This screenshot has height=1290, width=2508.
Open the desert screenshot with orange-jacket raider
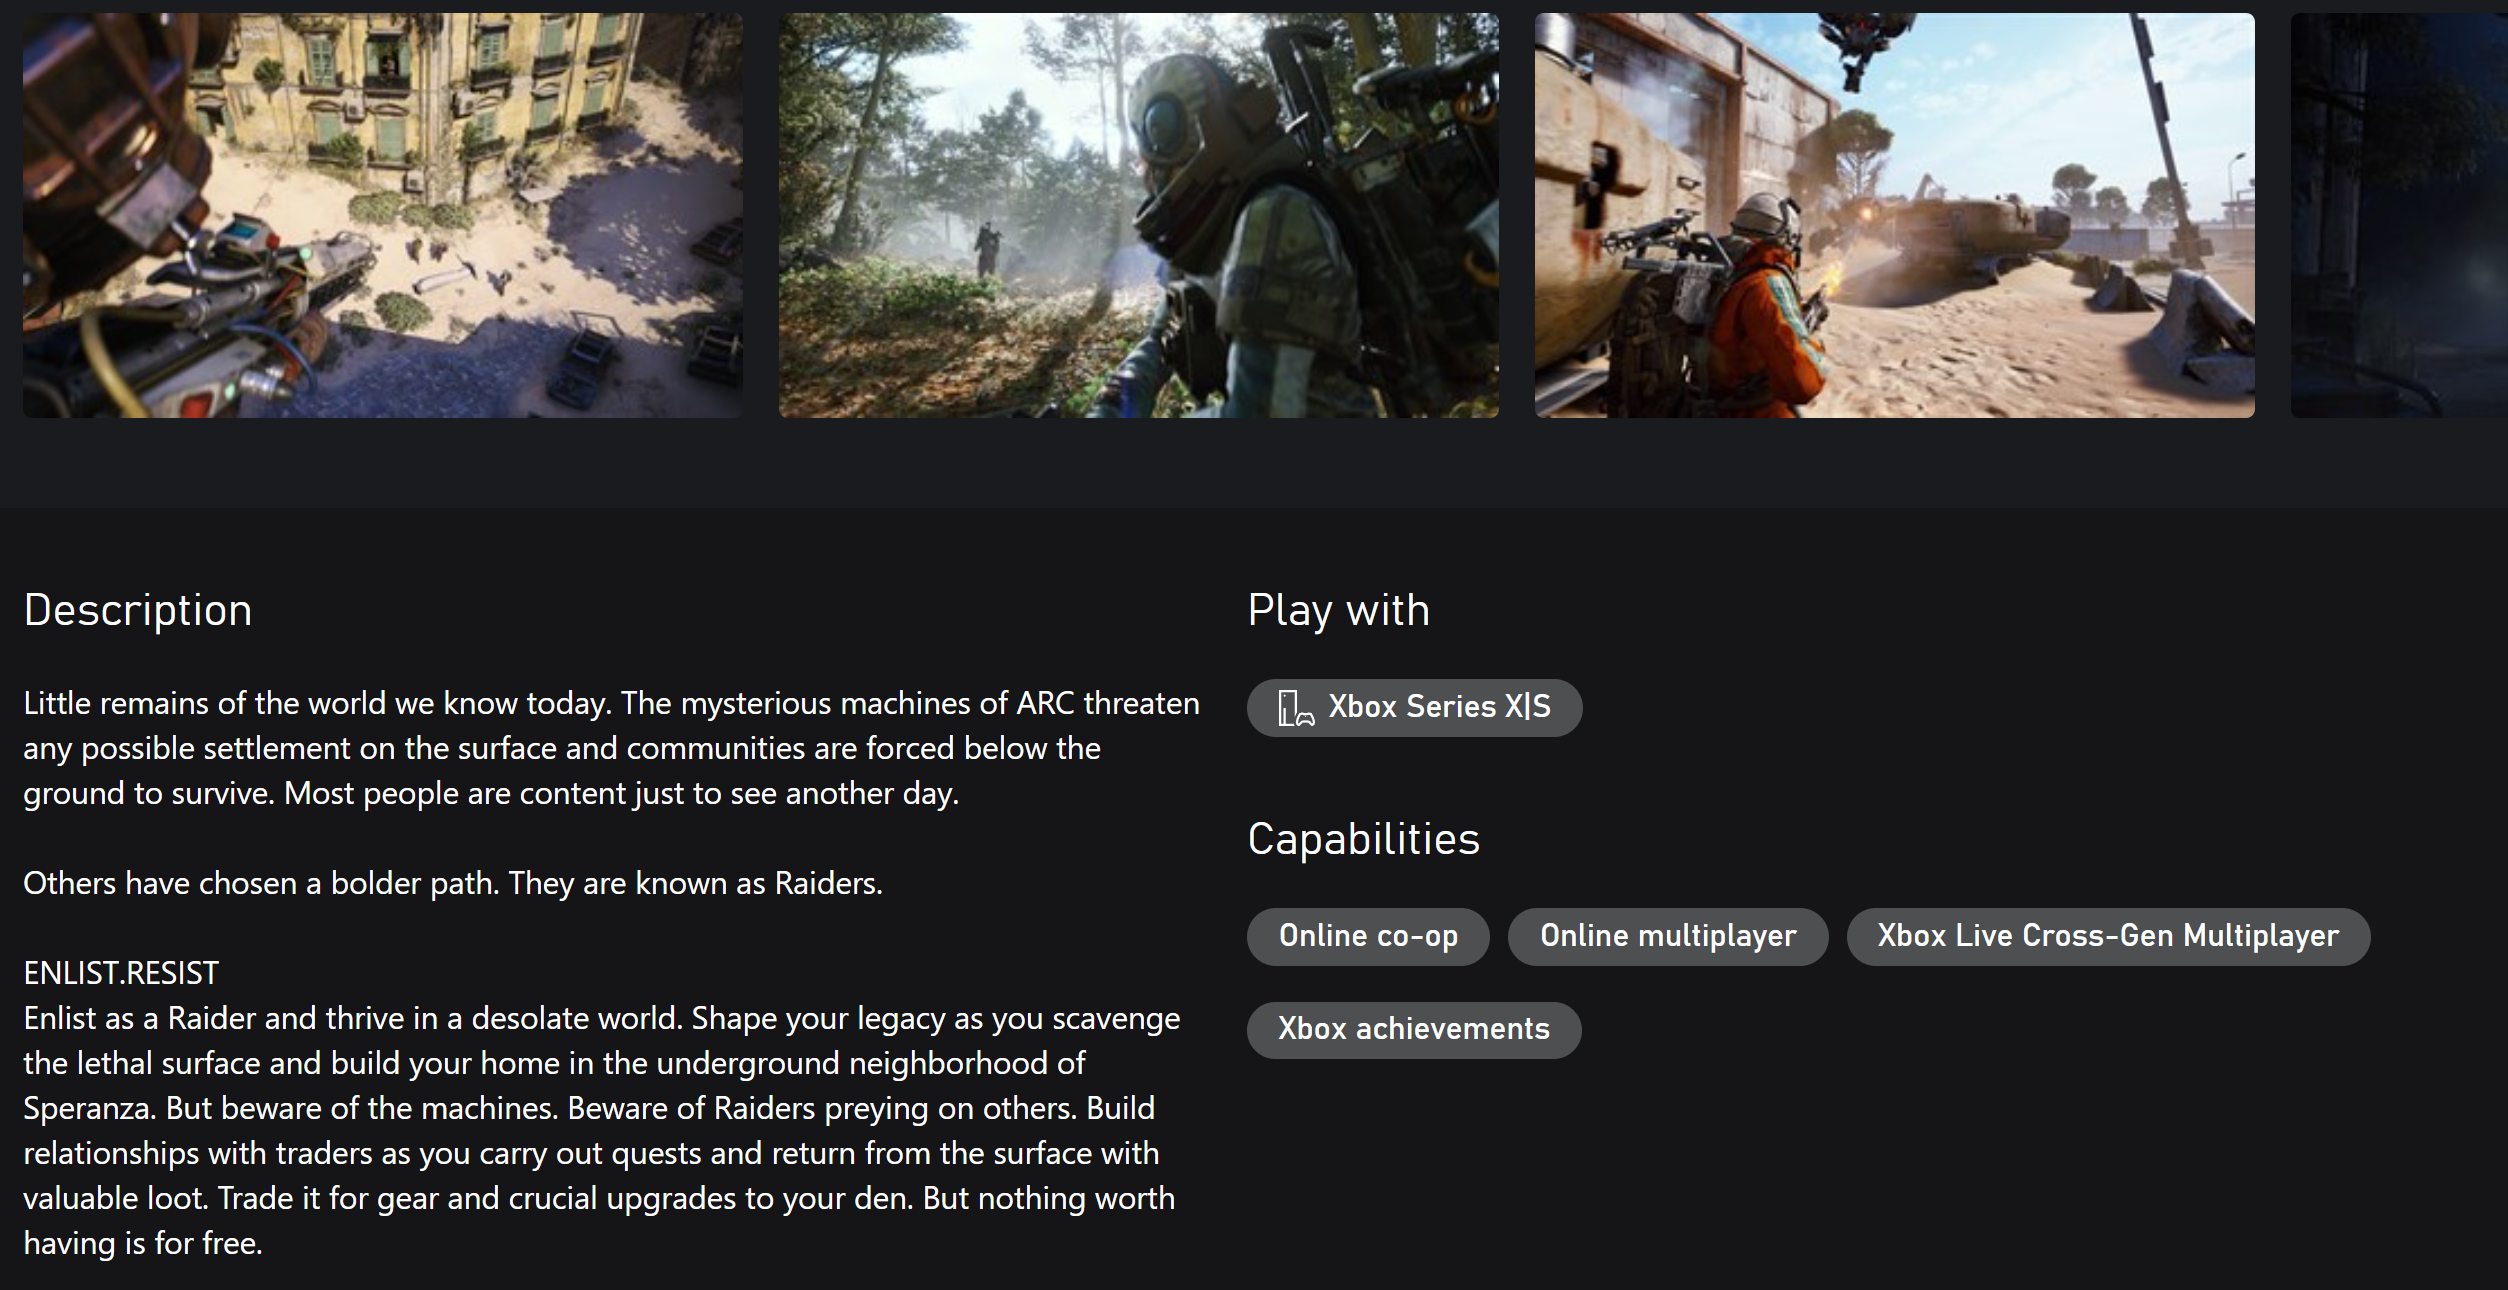1895,215
